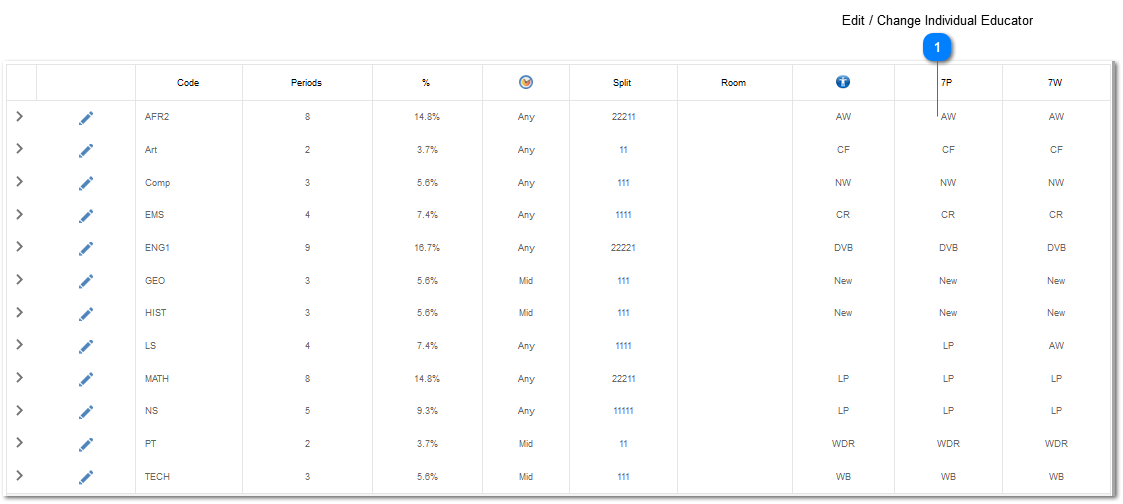Expand the Comp row chevron

point(20,181)
